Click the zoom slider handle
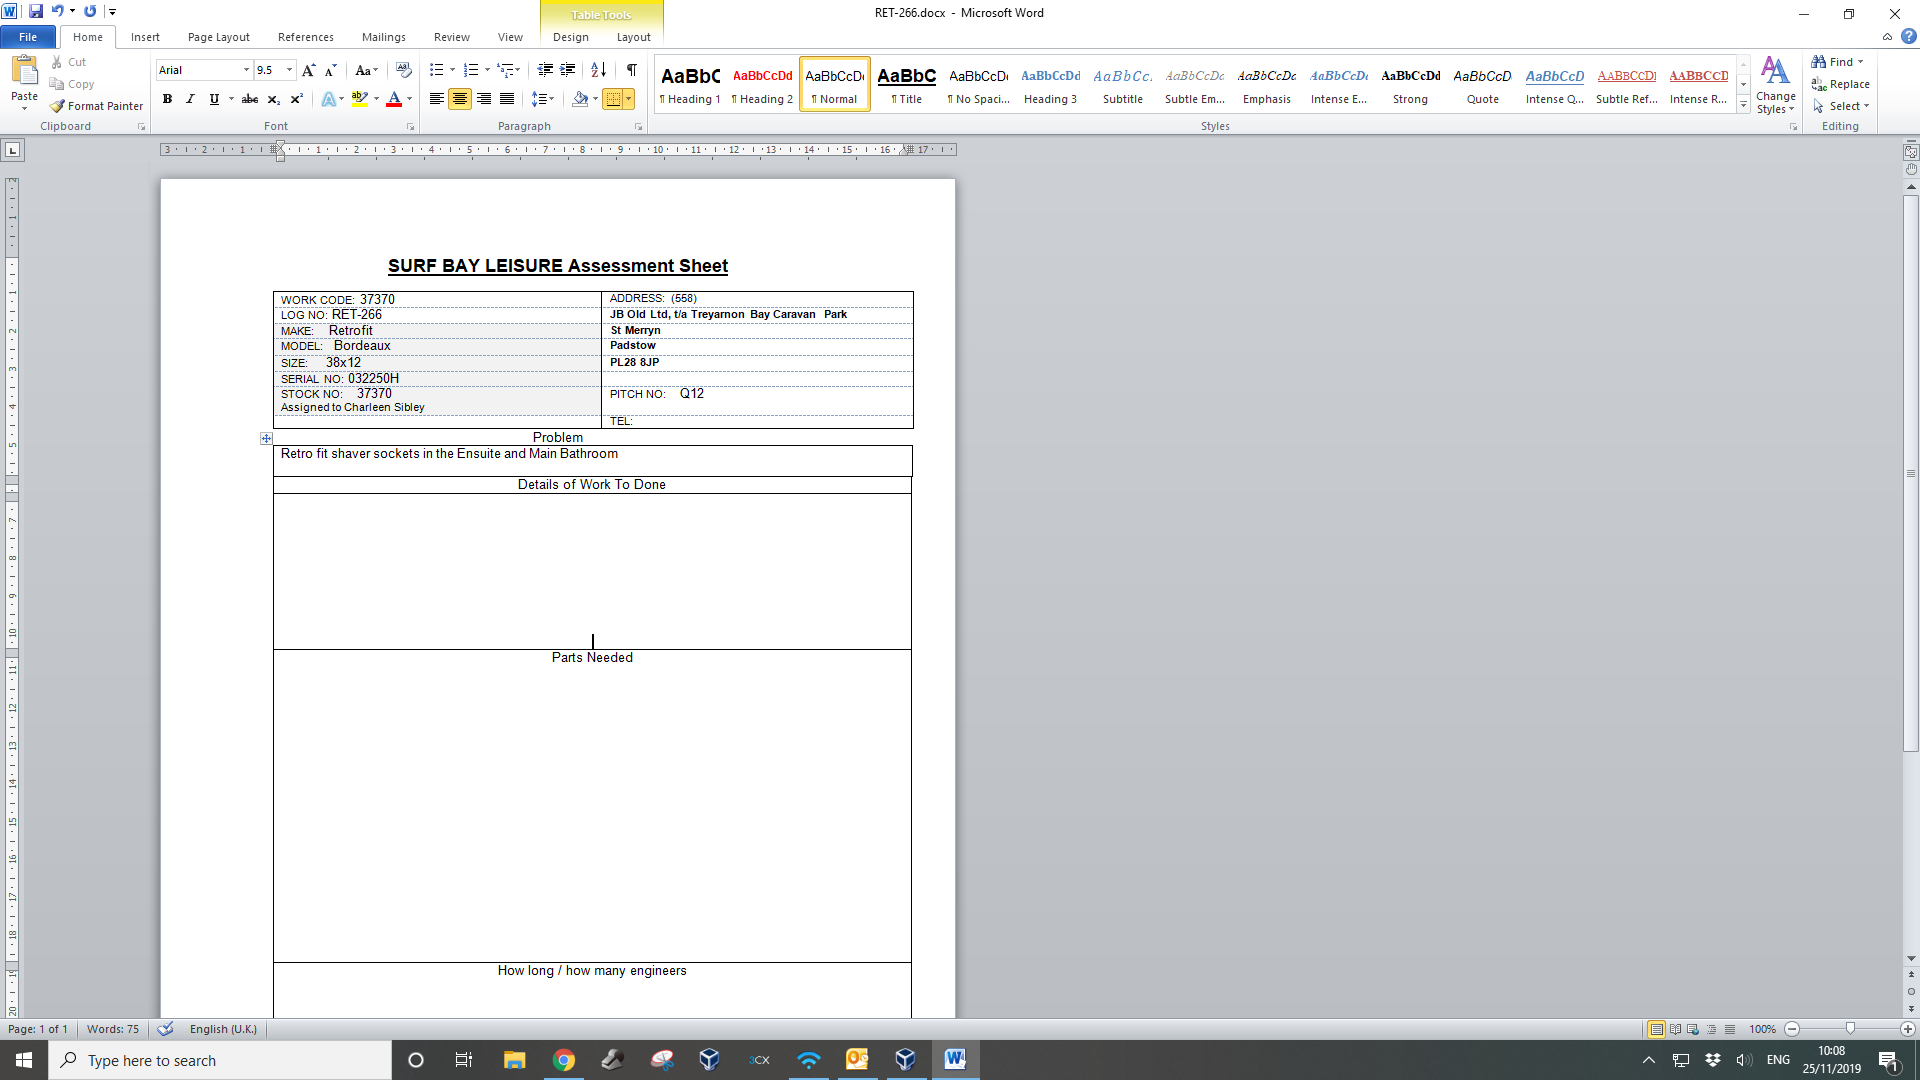The width and height of the screenshot is (1920, 1080). click(x=1850, y=1029)
